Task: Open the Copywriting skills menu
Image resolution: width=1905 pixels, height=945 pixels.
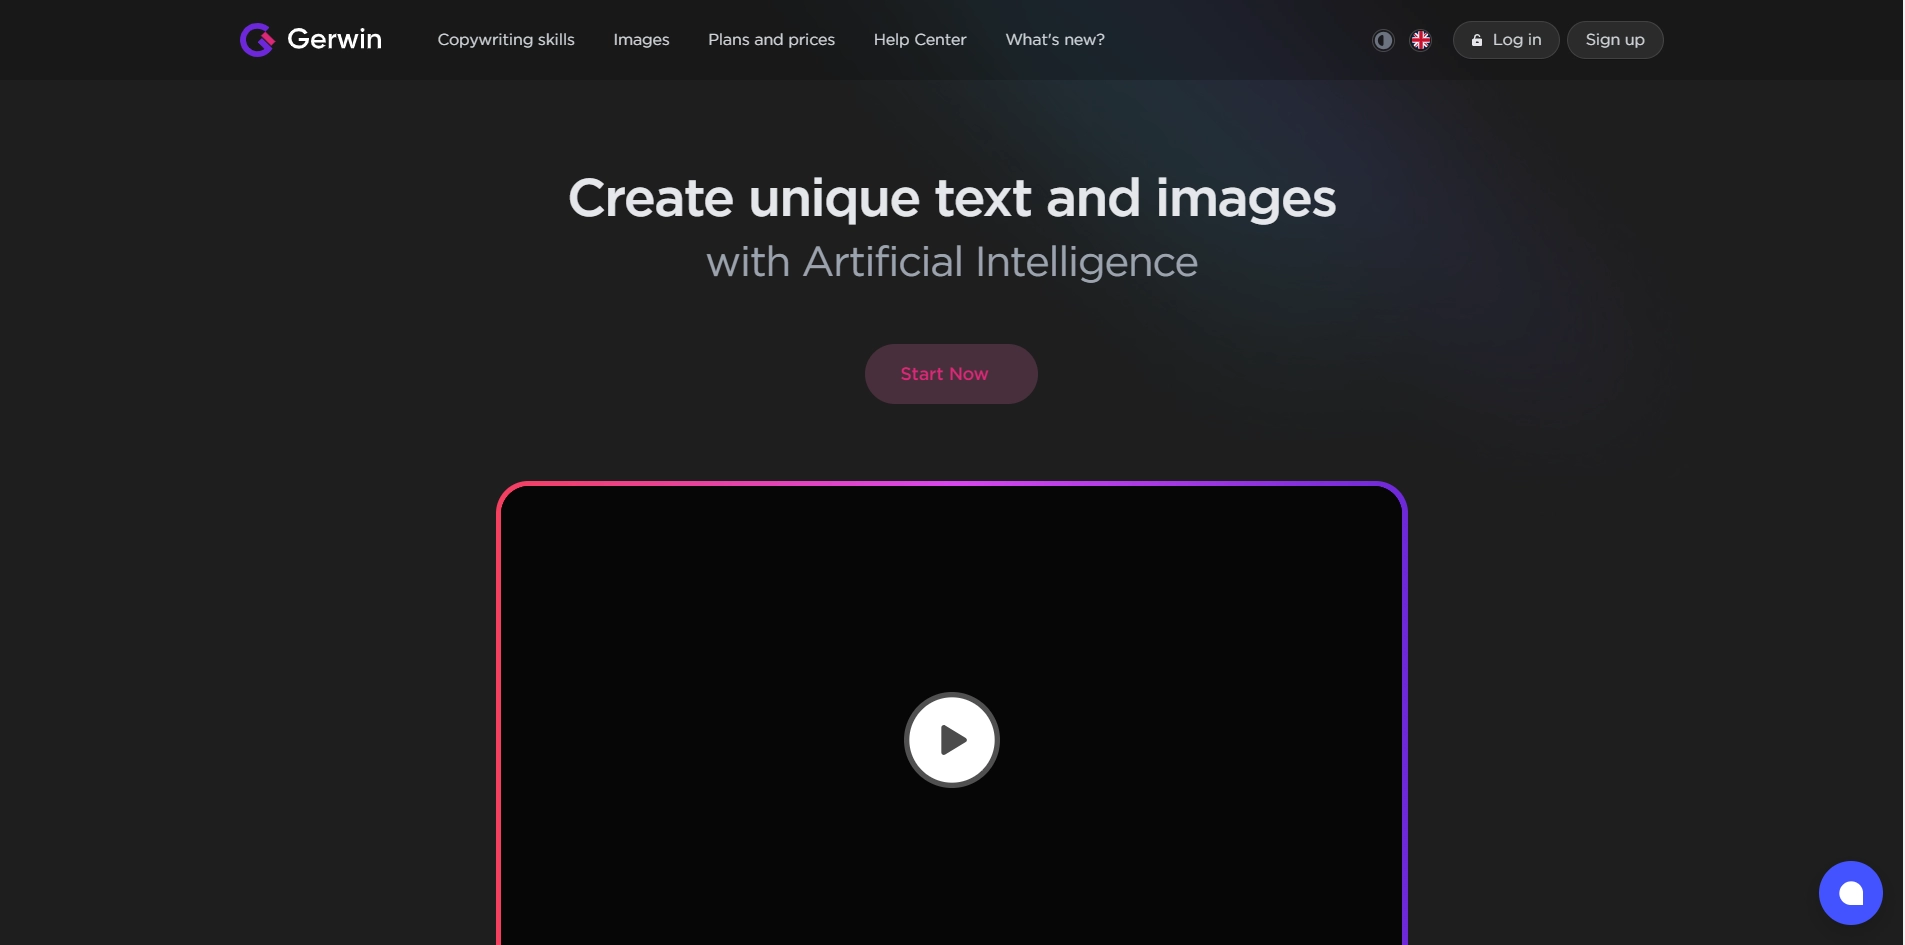Action: (506, 40)
